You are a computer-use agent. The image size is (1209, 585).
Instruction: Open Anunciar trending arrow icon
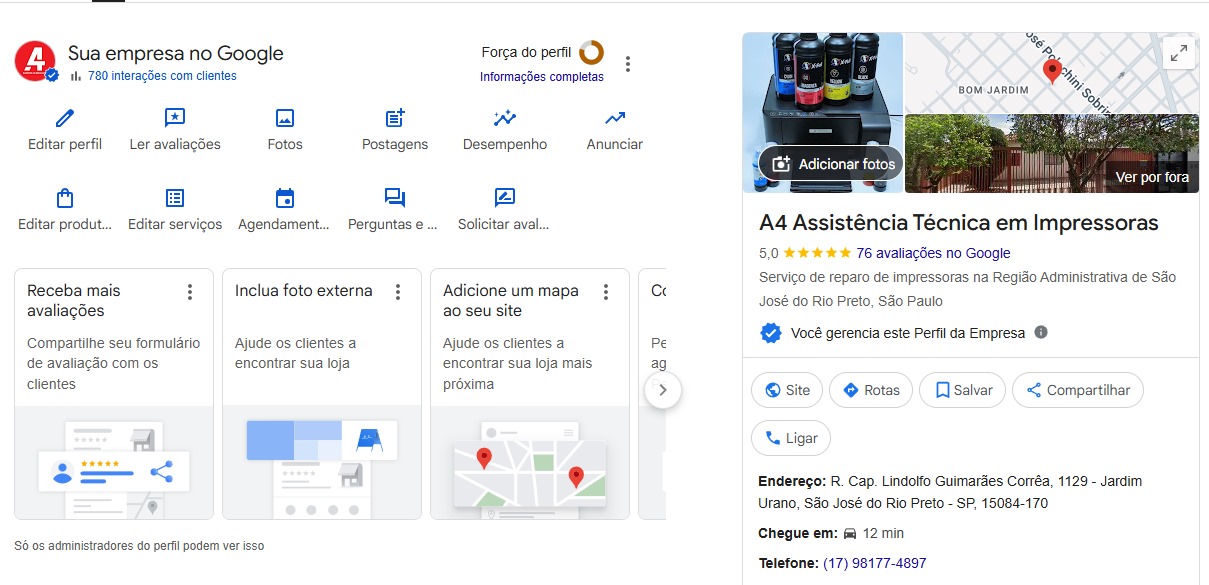click(615, 118)
